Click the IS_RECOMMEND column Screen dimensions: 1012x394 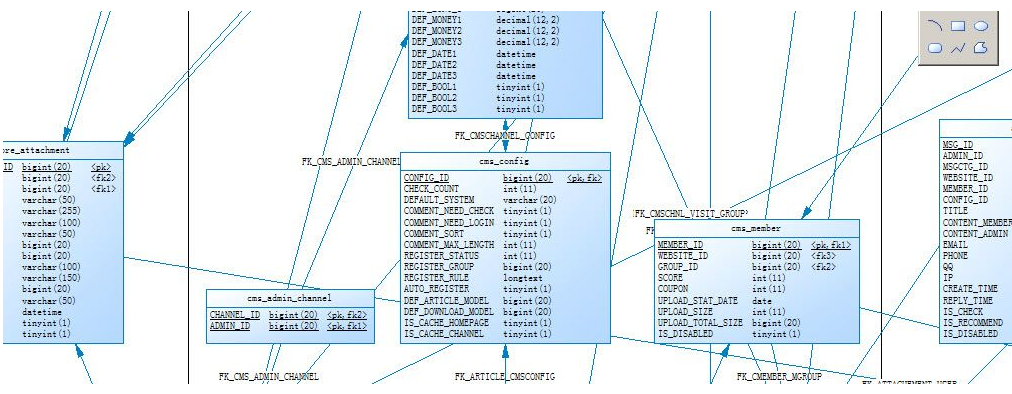(x=973, y=322)
